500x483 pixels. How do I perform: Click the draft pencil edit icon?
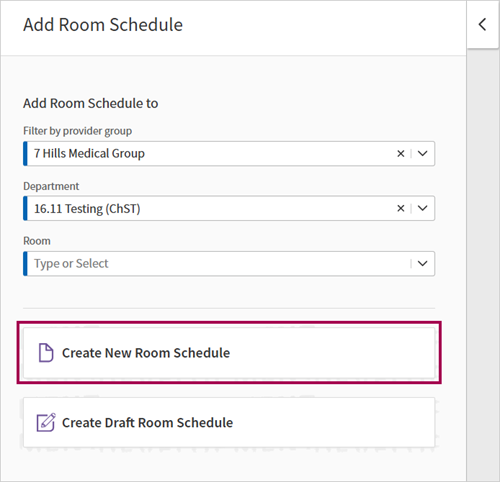[46, 422]
